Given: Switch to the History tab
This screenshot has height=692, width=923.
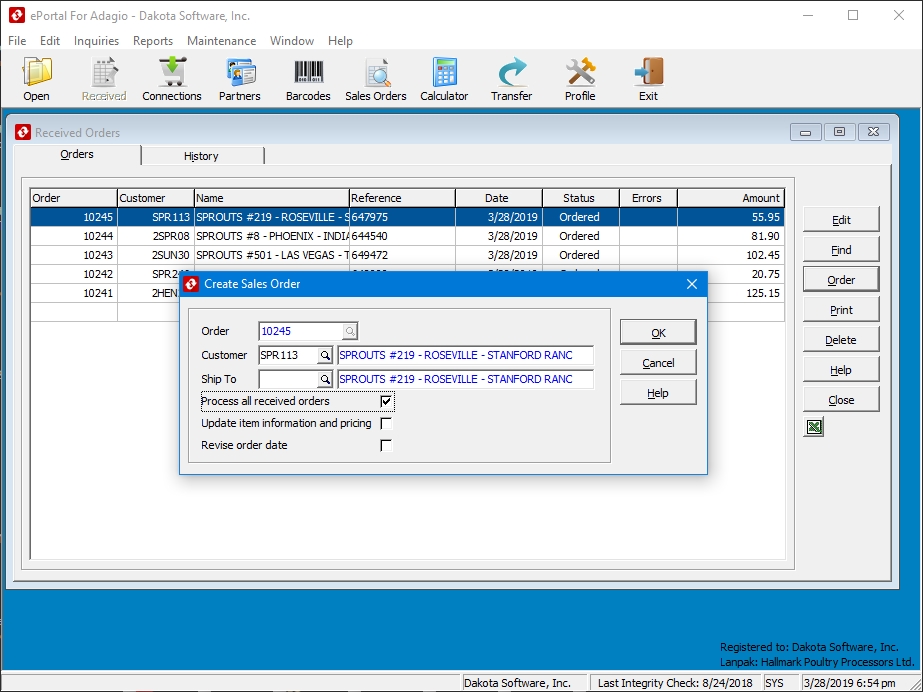Looking at the screenshot, I should [x=201, y=156].
